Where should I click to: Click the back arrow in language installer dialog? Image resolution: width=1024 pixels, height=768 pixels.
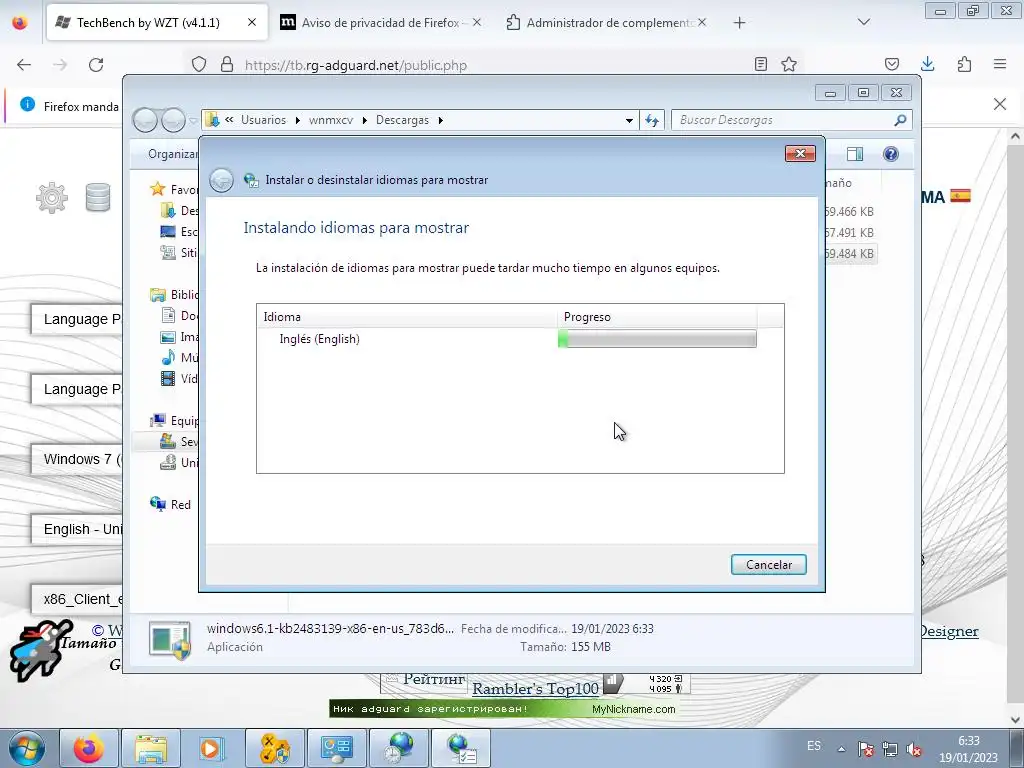pos(221,180)
